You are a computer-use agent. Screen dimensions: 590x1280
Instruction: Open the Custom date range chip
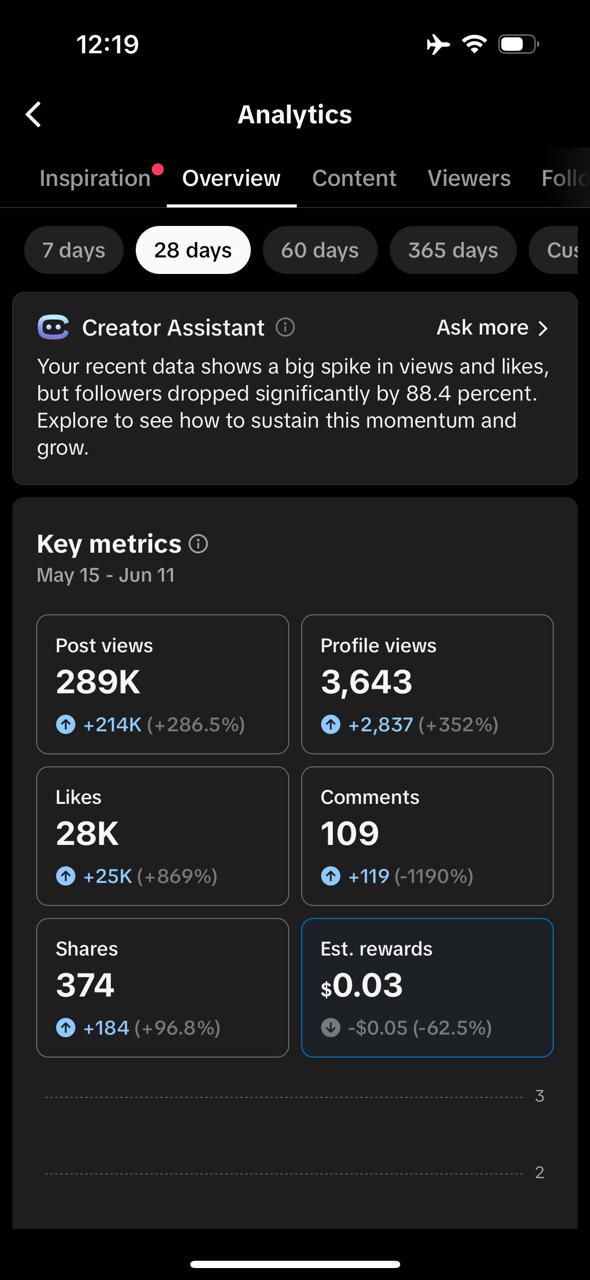pos(560,250)
